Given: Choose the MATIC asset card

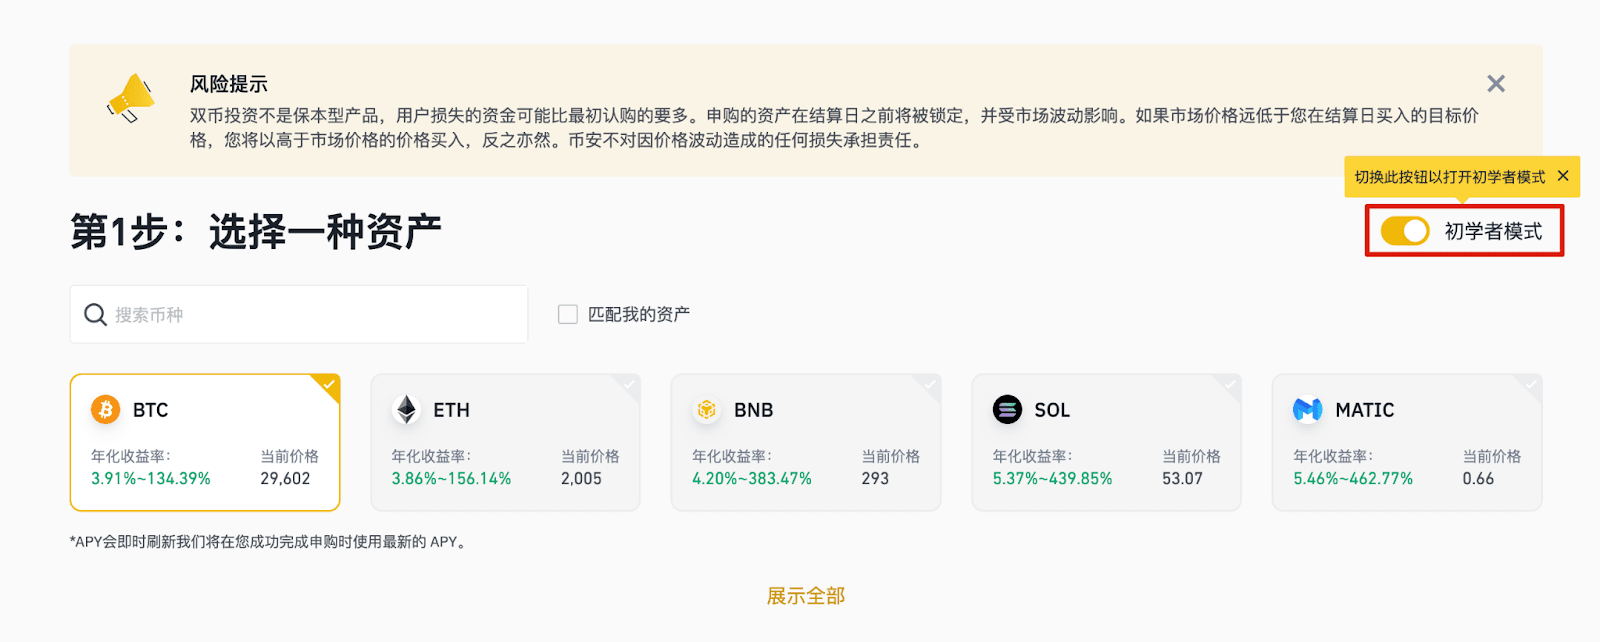Looking at the screenshot, I should click(1407, 442).
